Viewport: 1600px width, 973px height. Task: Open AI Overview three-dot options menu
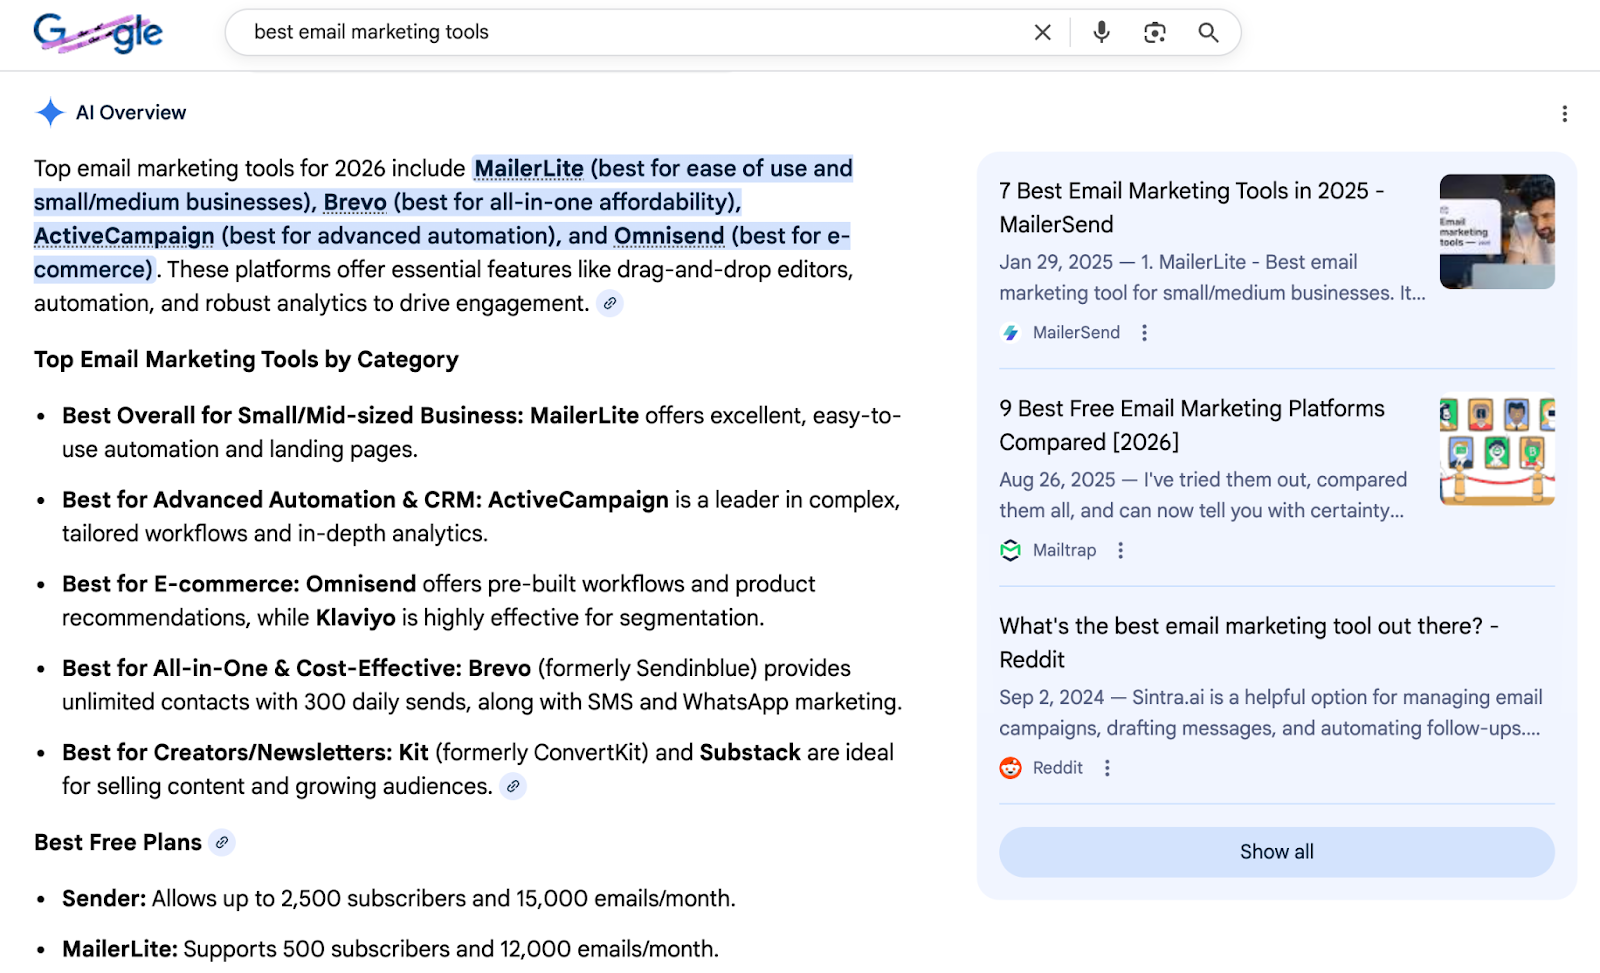pyautogui.click(x=1564, y=114)
